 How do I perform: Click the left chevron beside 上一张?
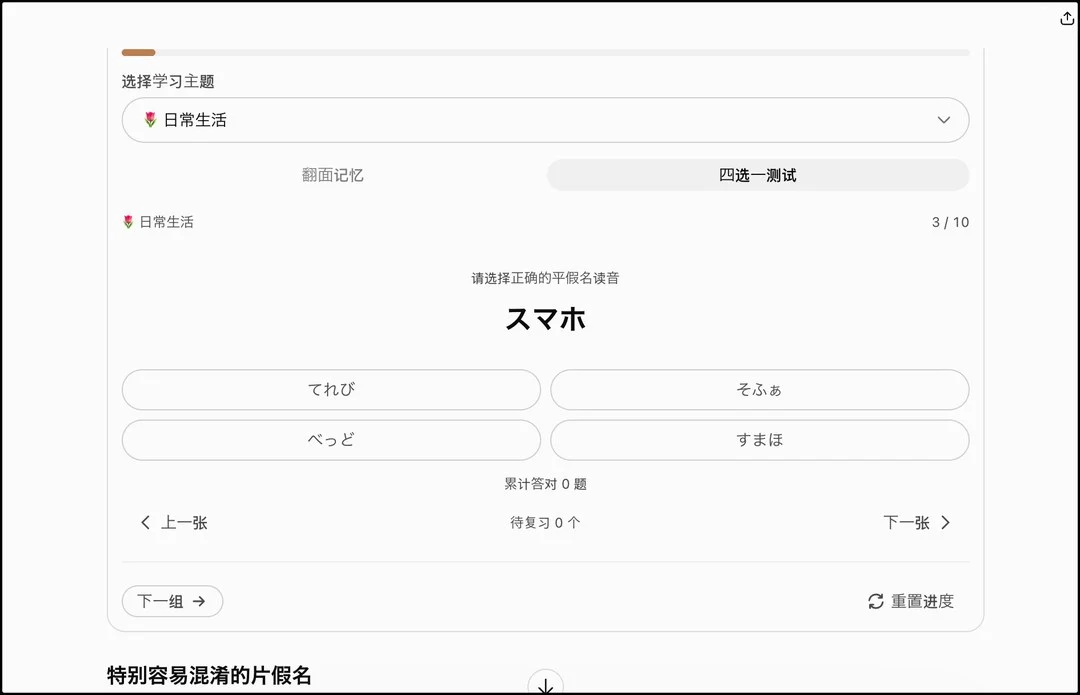145,523
